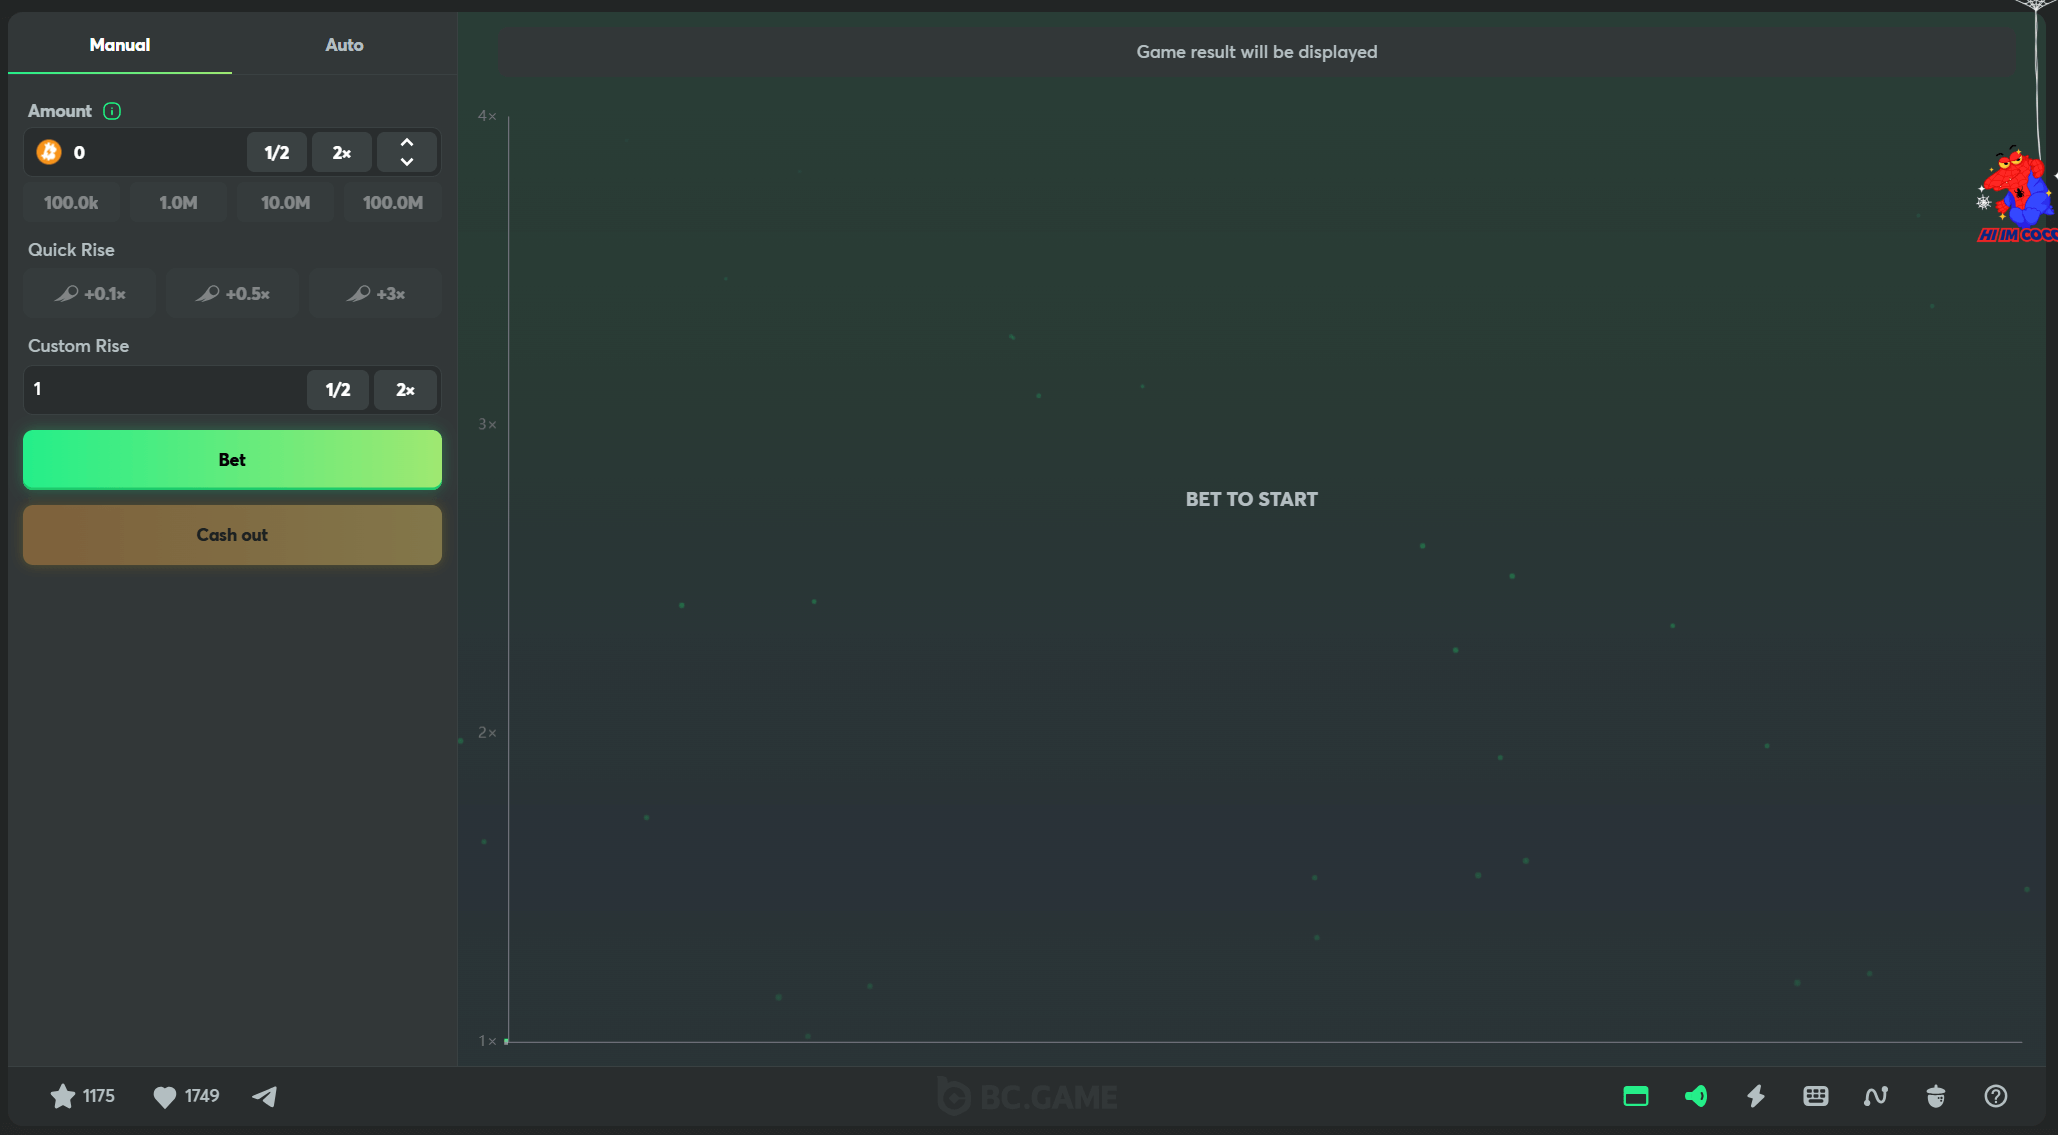Switch to the Auto betting tab
The height and width of the screenshot is (1135, 2058).
pos(344,44)
